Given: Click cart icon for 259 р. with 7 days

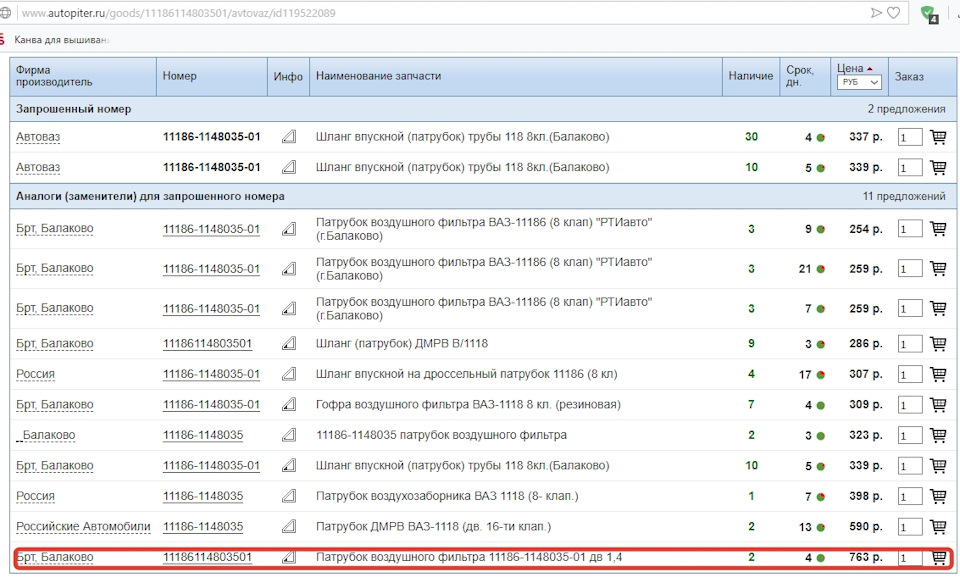Looking at the screenshot, I should (938, 308).
